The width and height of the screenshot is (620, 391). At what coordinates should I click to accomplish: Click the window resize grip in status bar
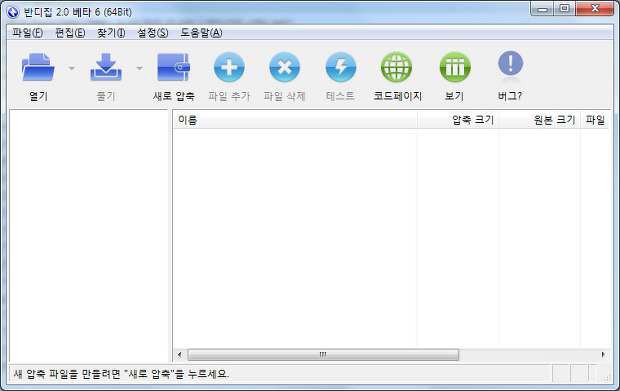607,378
